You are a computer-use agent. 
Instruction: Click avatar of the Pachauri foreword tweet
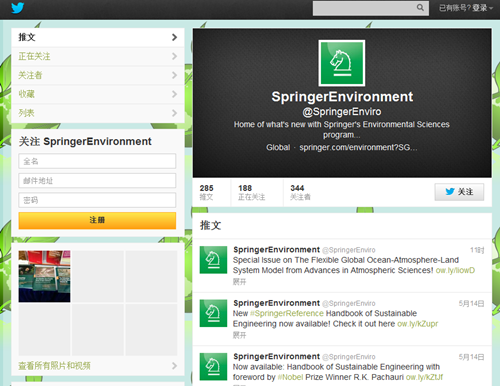coord(213,366)
